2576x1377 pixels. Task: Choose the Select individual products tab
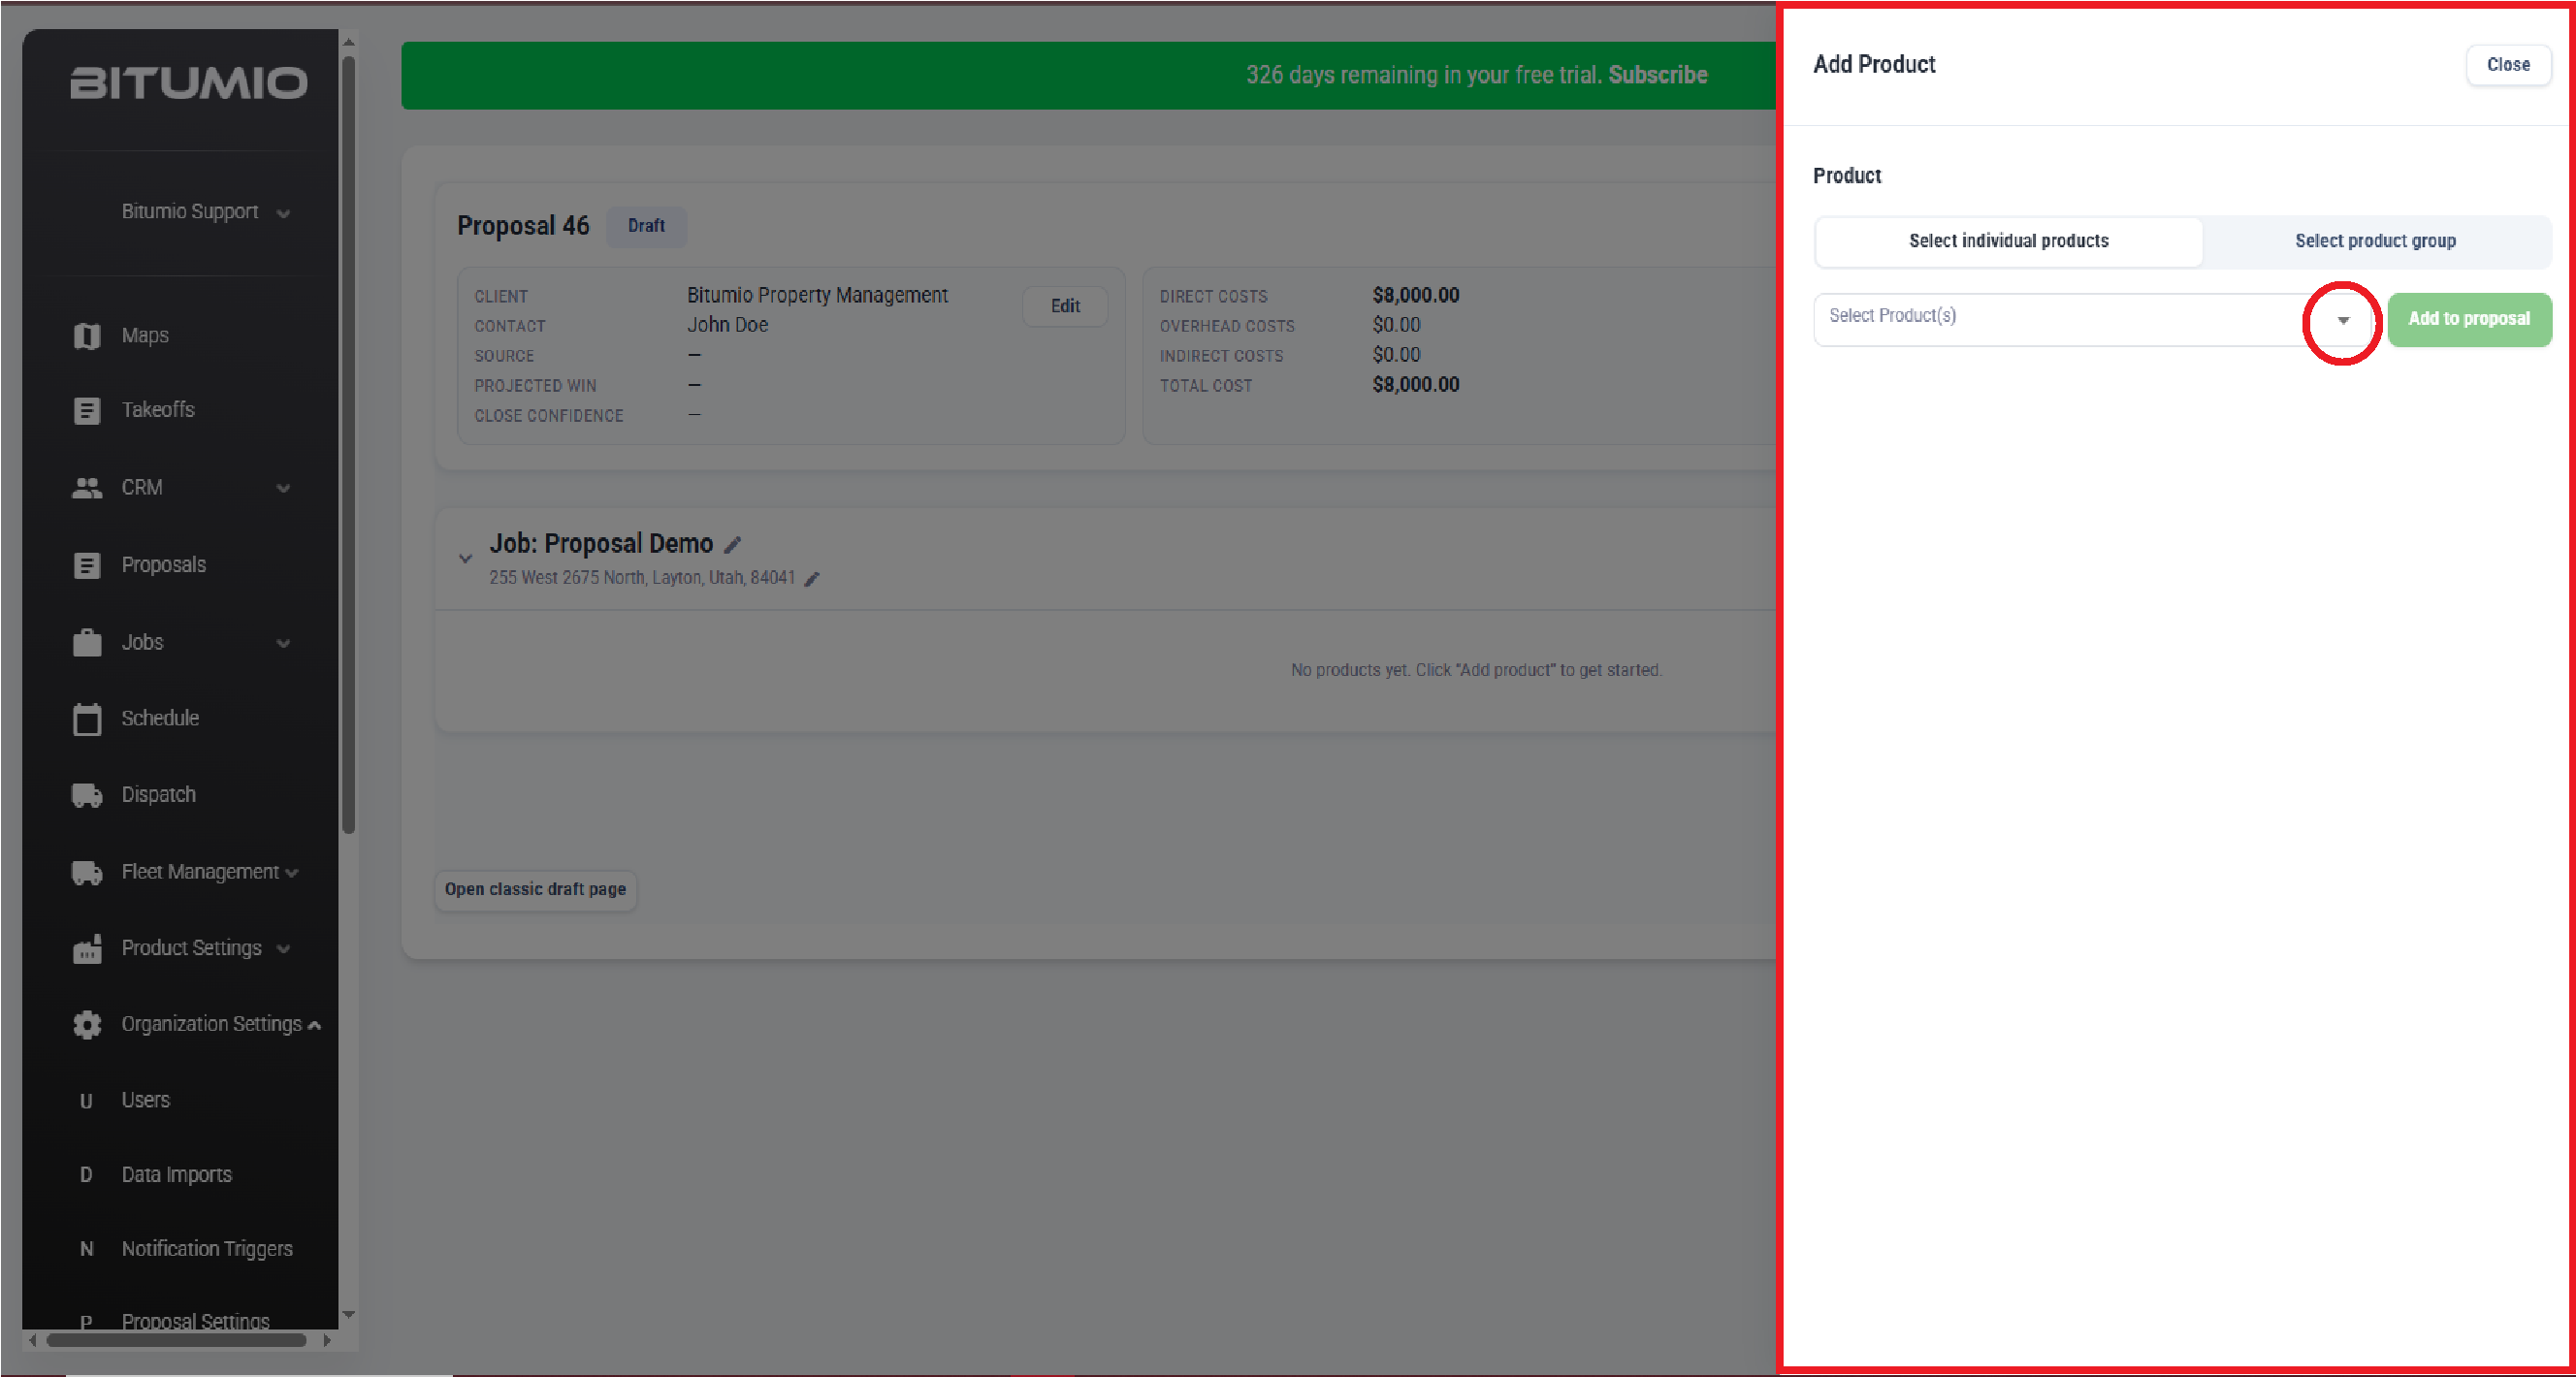[2008, 241]
